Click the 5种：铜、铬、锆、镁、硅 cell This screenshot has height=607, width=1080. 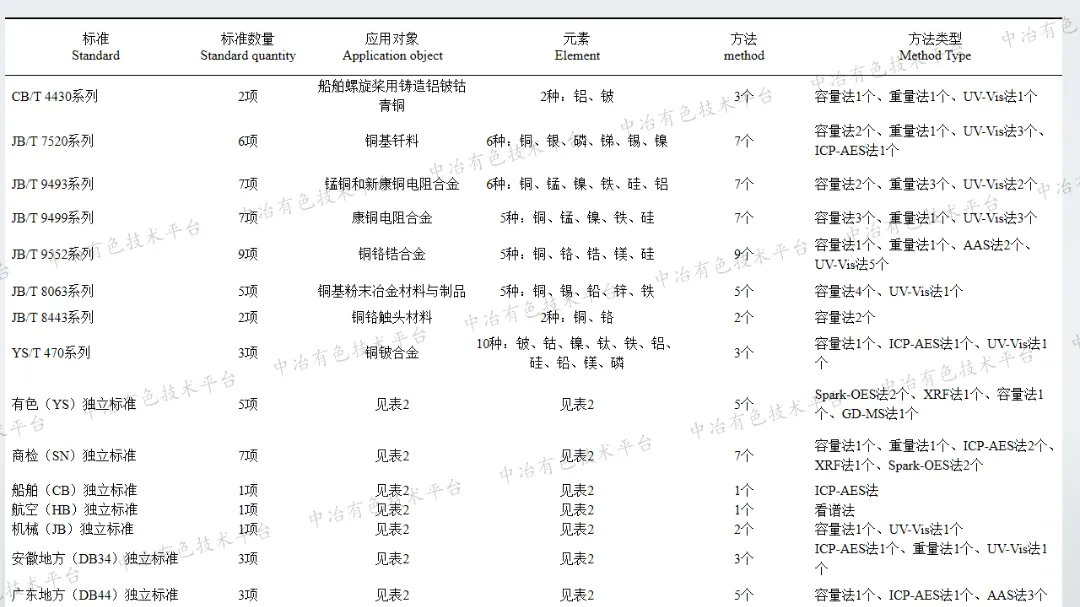point(577,254)
